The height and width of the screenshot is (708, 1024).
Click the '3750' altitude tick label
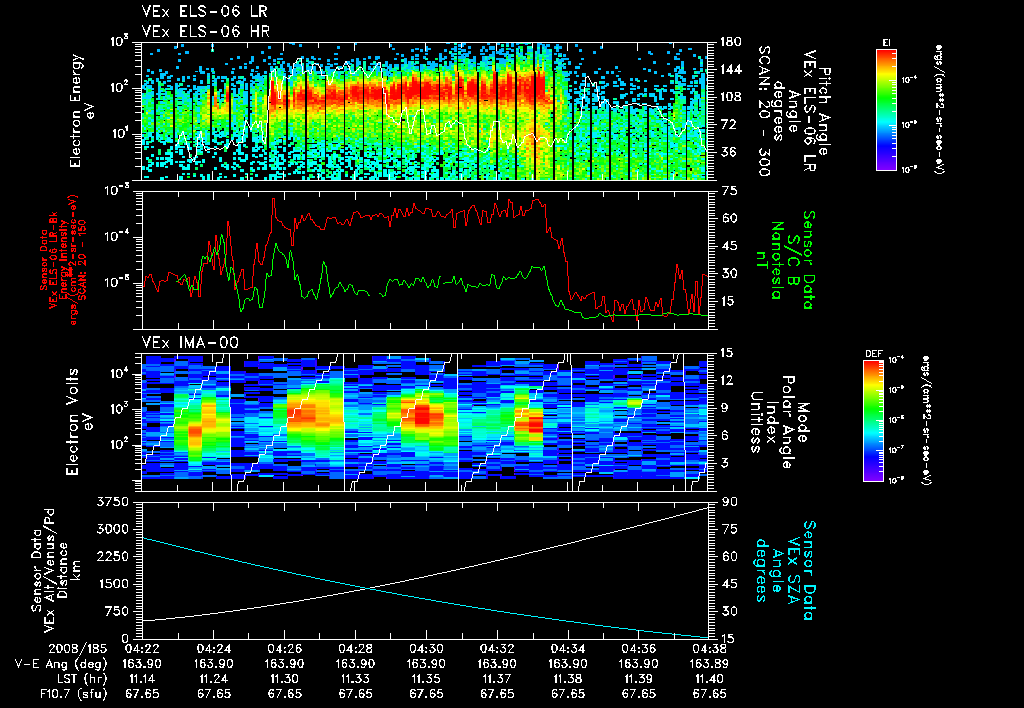point(112,502)
